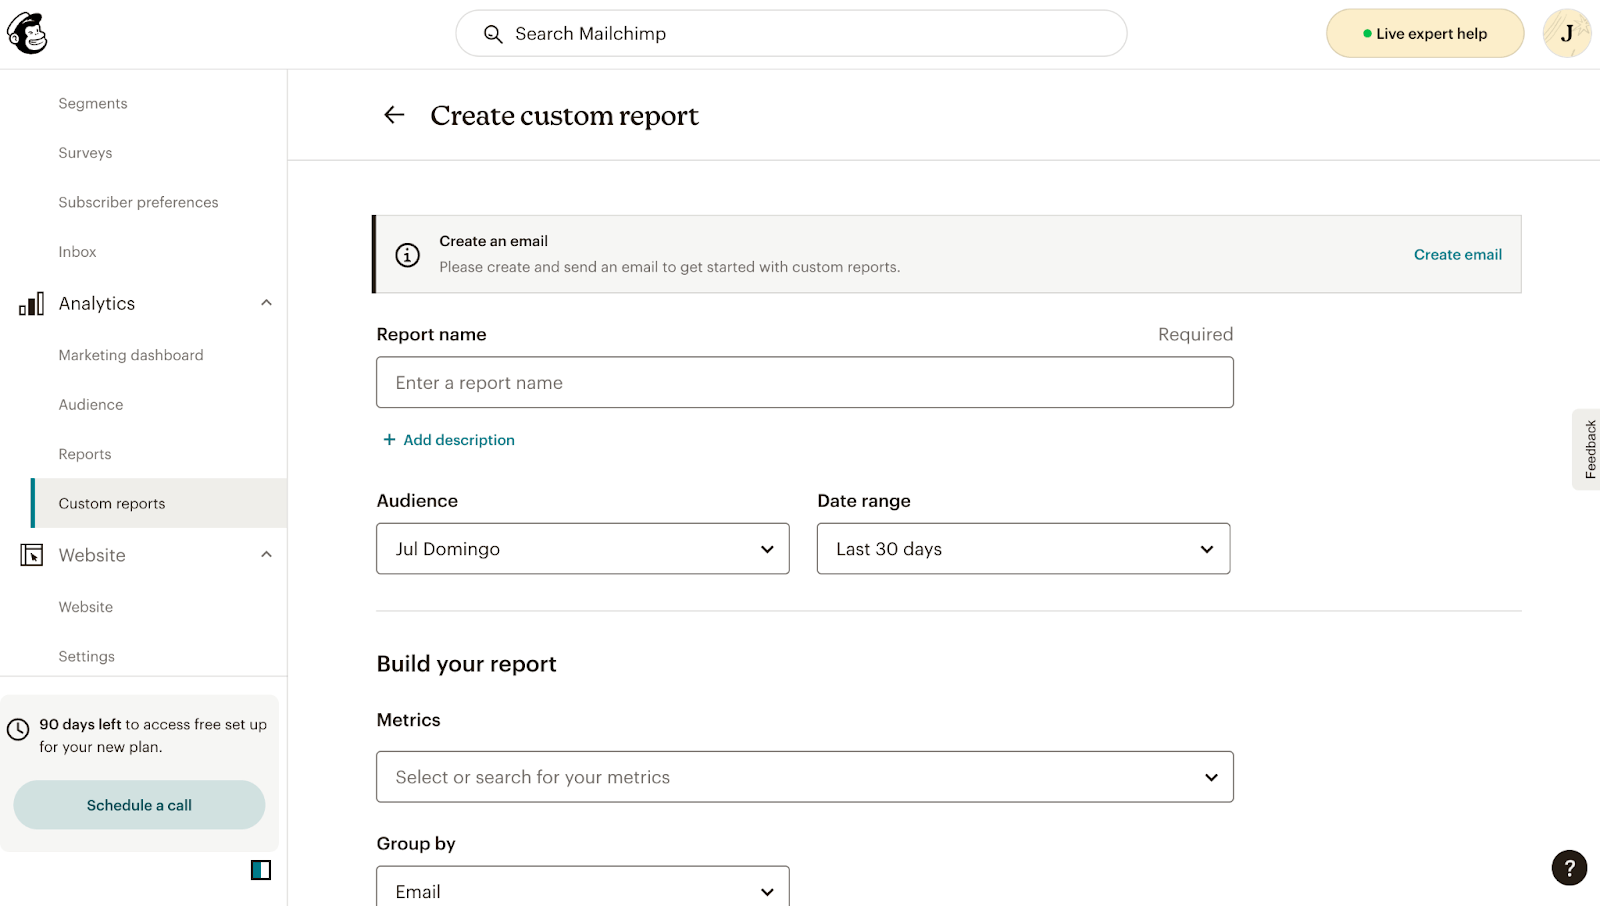
Task: Click the info icon in banner
Action: (x=408, y=255)
